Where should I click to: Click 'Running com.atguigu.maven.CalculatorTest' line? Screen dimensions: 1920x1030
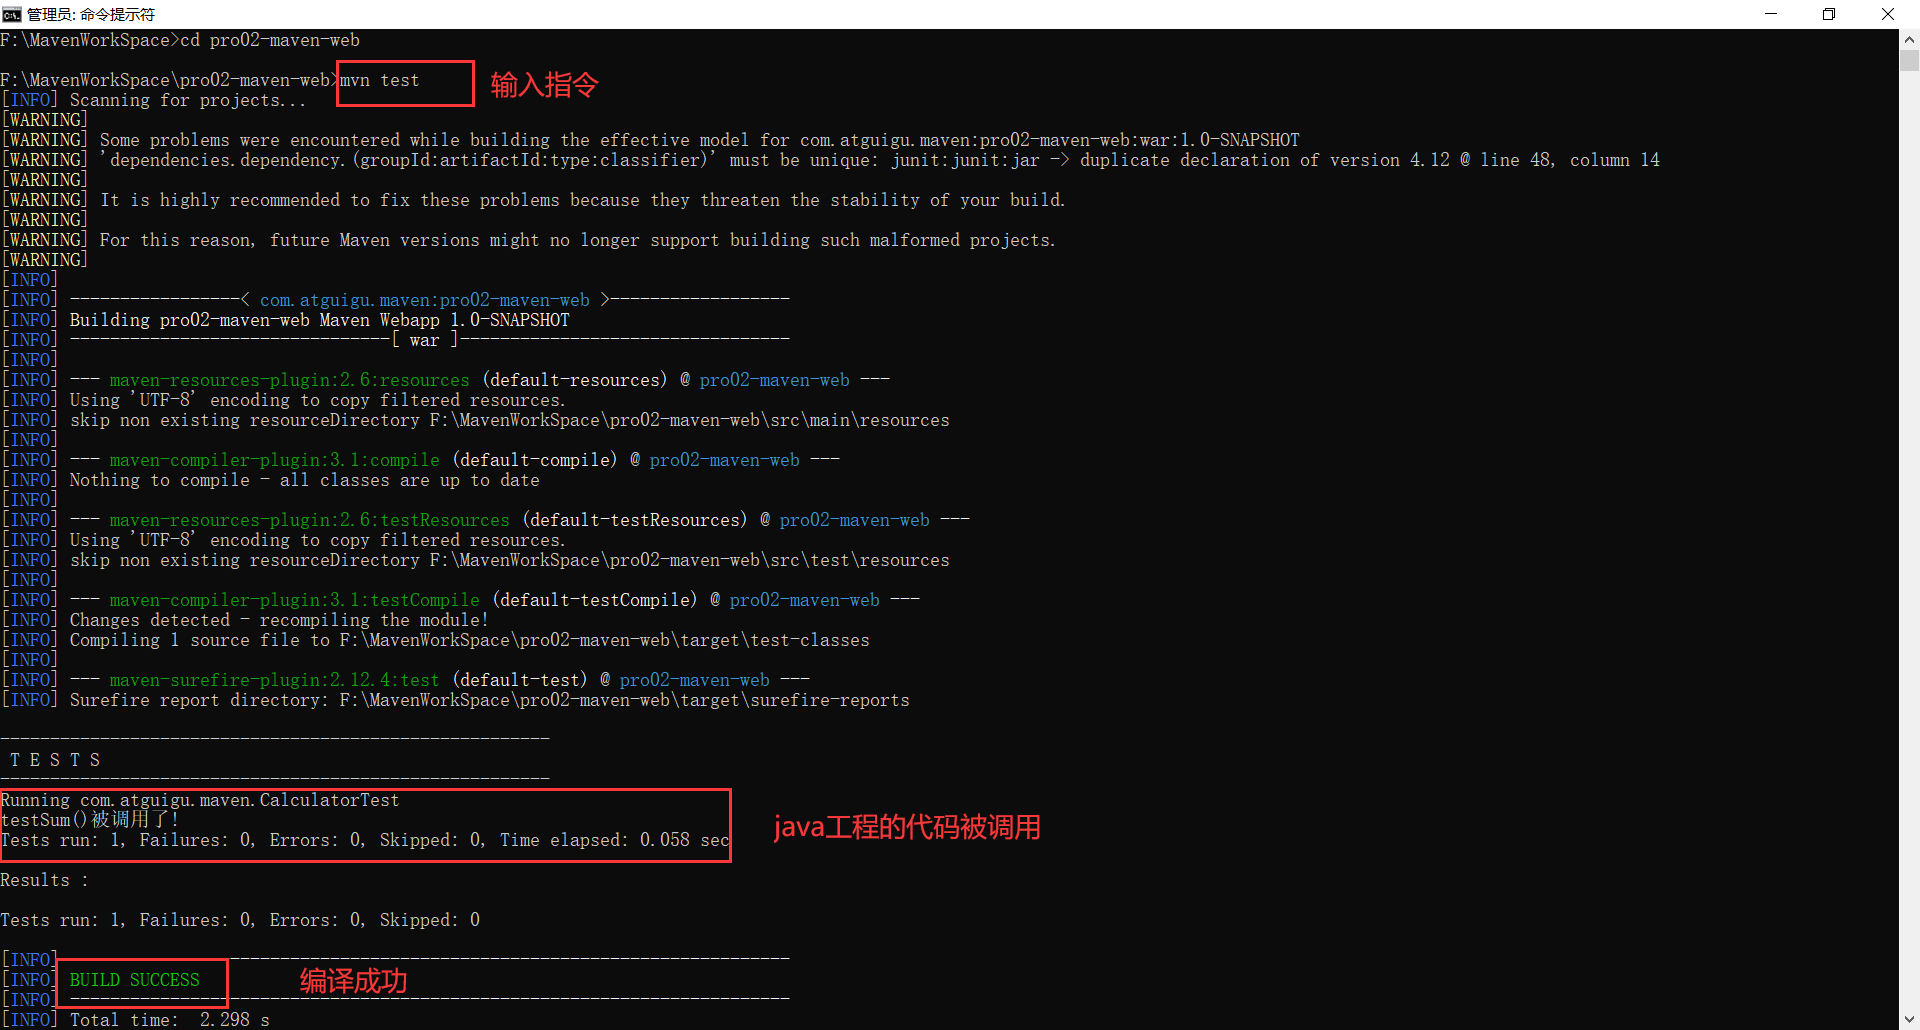200,800
